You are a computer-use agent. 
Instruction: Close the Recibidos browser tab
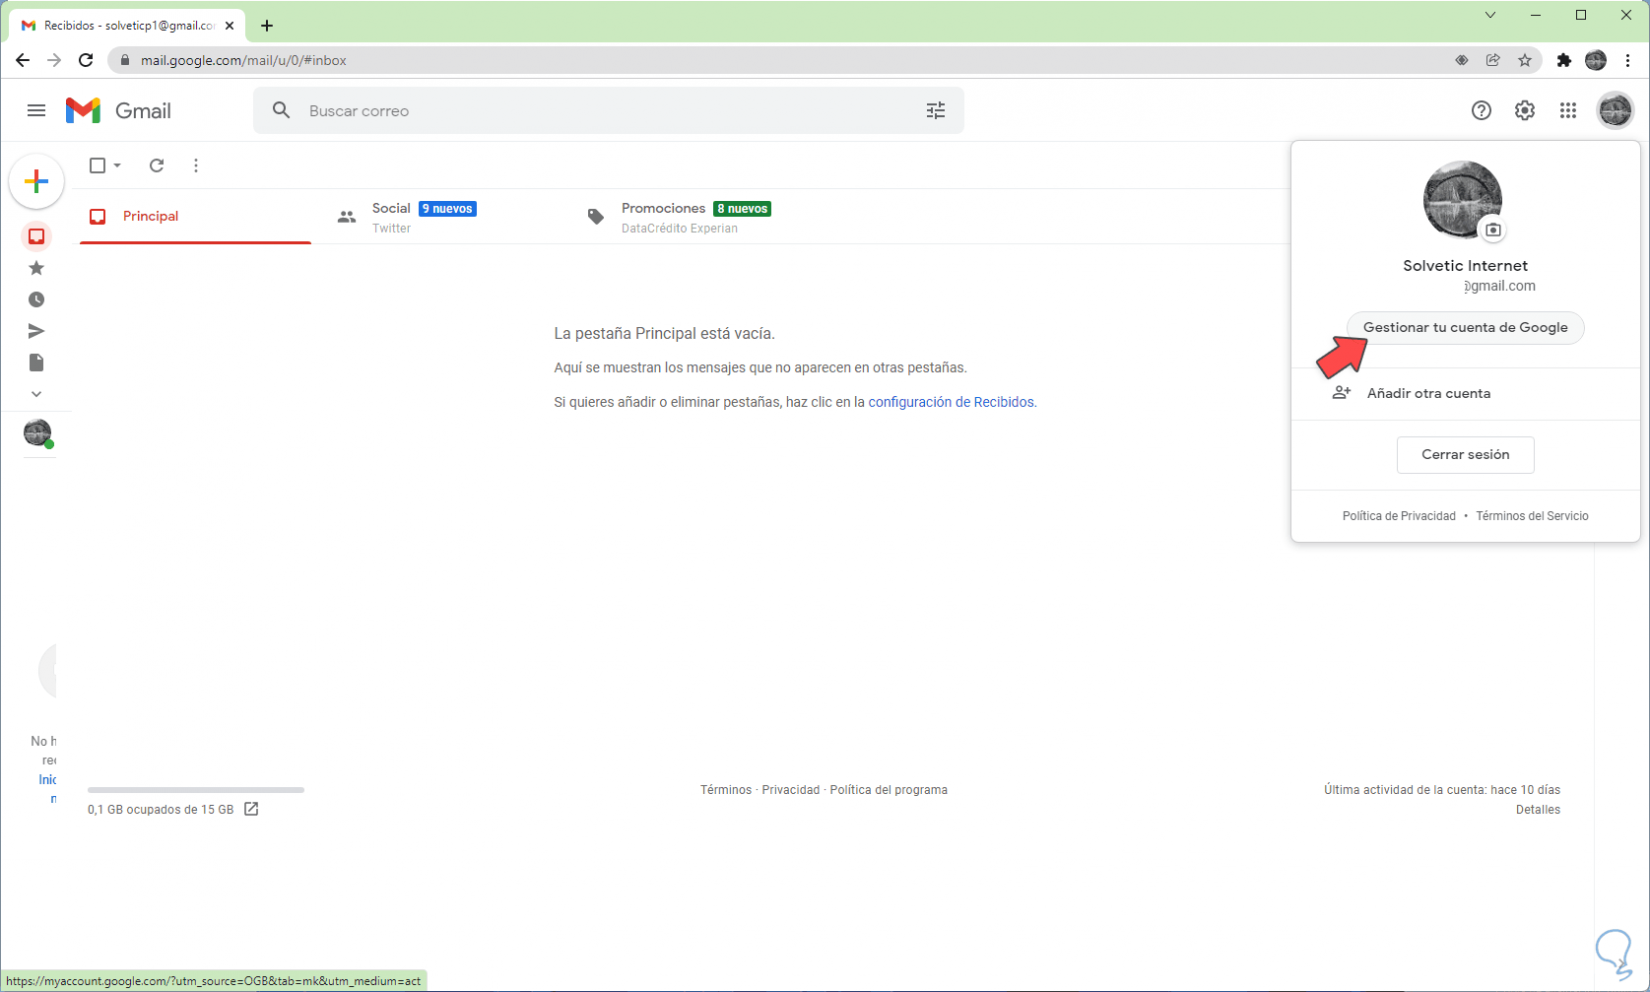coord(229,26)
